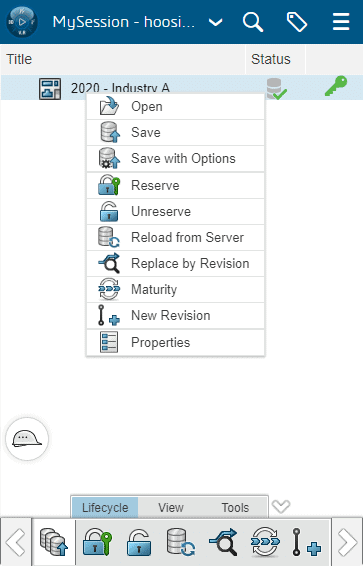The width and height of the screenshot is (363, 566).
Task: Switch to the Lifecycle tab
Action: point(105,508)
